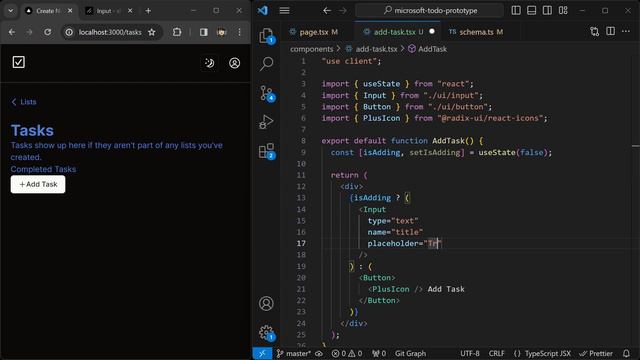Click add-task.tsx in the breadcrumb
This screenshot has height=360, width=640.
point(376,49)
